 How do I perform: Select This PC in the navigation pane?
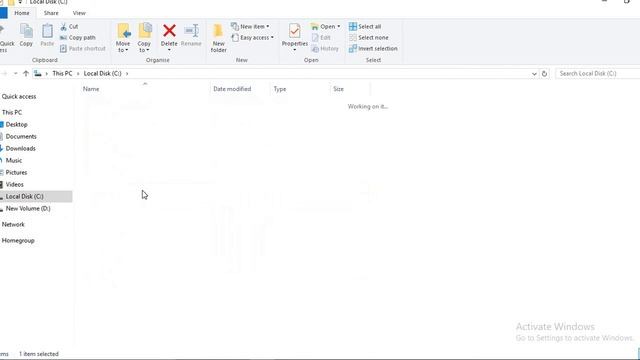[12, 112]
